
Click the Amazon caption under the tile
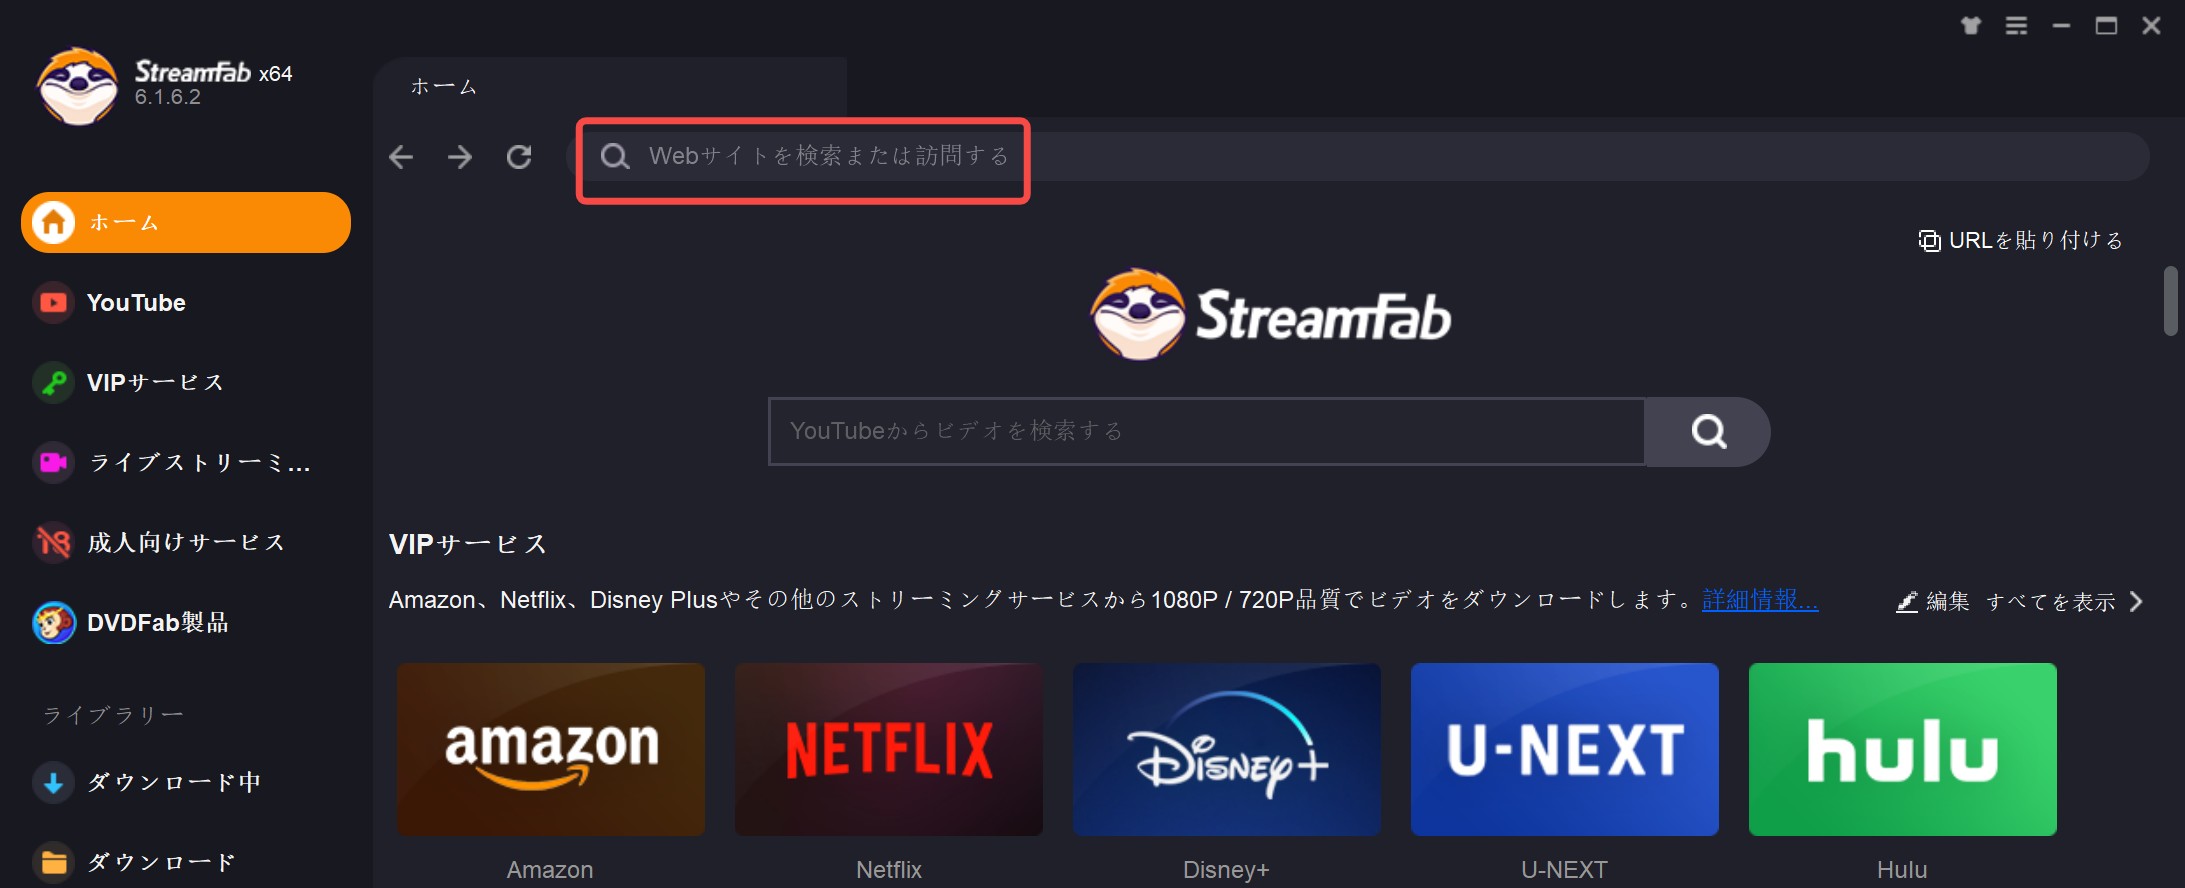[x=550, y=870]
